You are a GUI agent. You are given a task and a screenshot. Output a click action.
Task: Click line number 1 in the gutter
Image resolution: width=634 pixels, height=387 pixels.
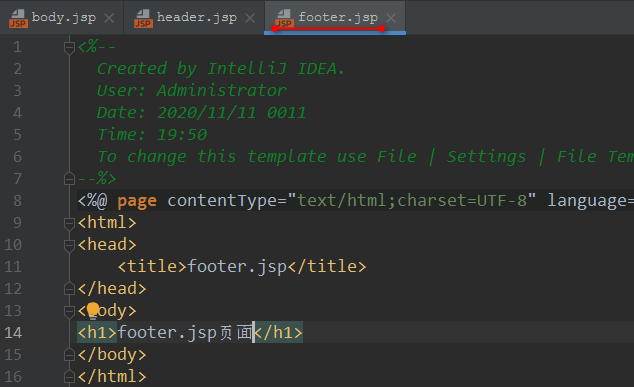click(17, 47)
